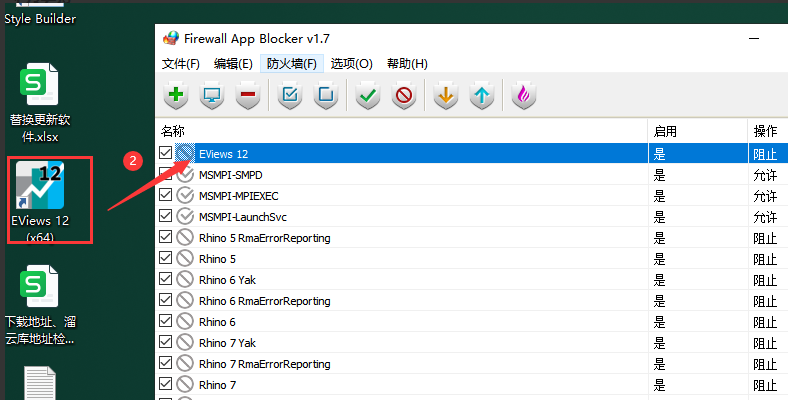Click the allow status icon of MSMPI-LaunchSvc
Viewport: 788px width, 400px height.
coord(185,217)
